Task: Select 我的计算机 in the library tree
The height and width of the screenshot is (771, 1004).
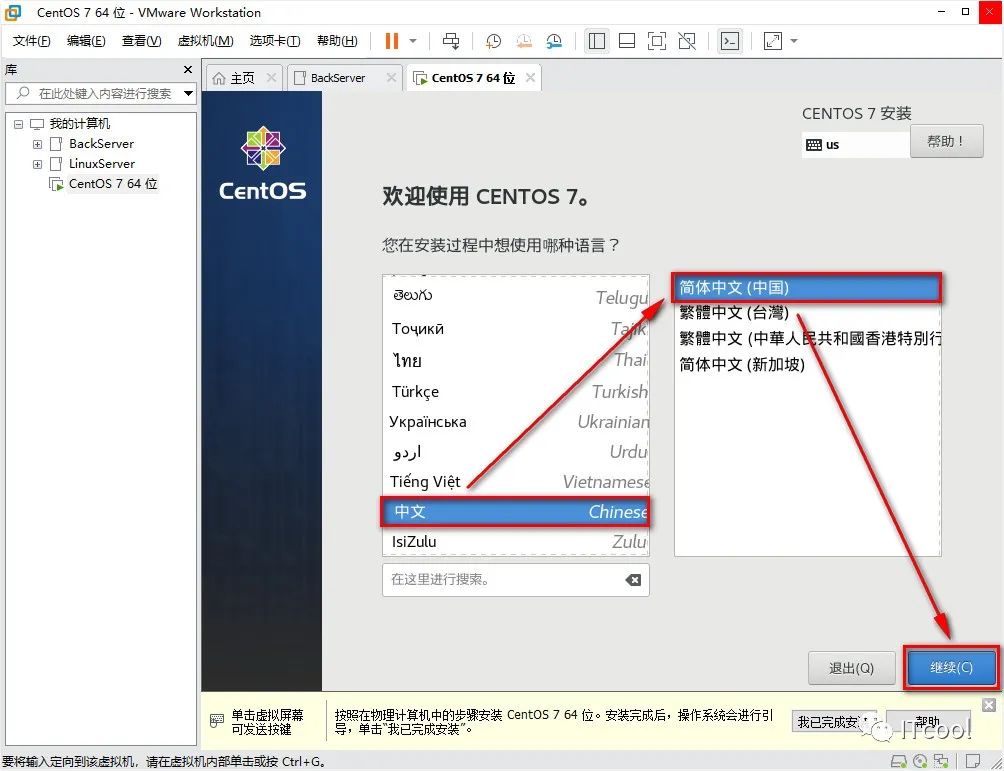Action: (79, 124)
